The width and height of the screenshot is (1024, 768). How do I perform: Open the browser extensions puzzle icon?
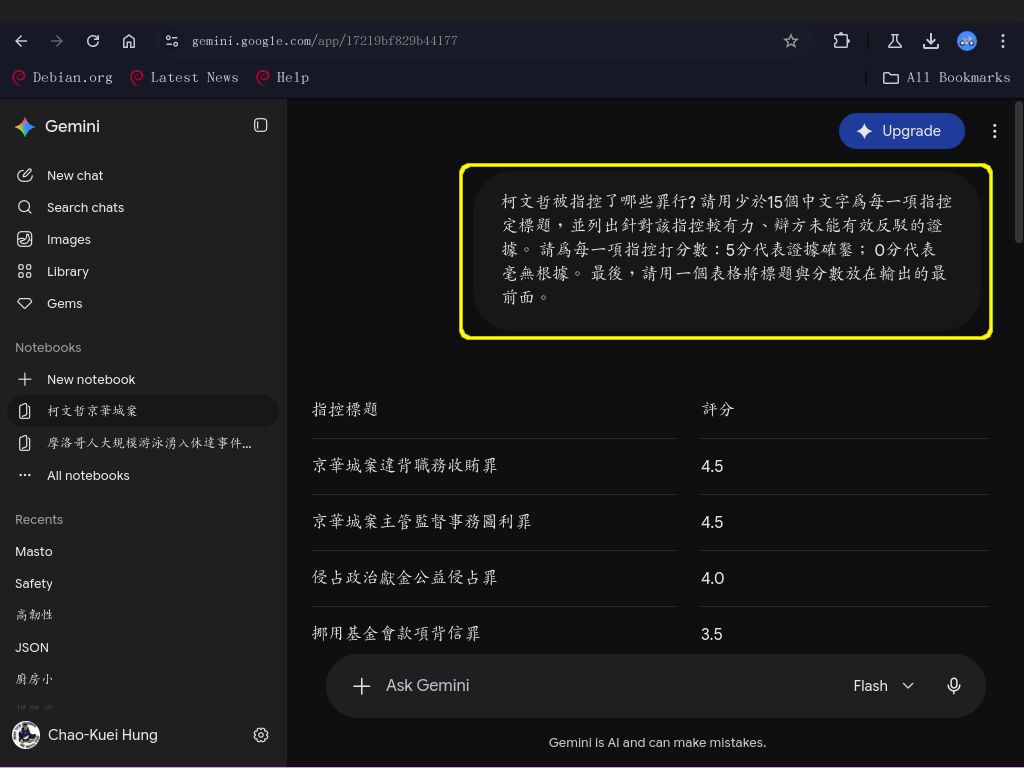pyautogui.click(x=841, y=41)
